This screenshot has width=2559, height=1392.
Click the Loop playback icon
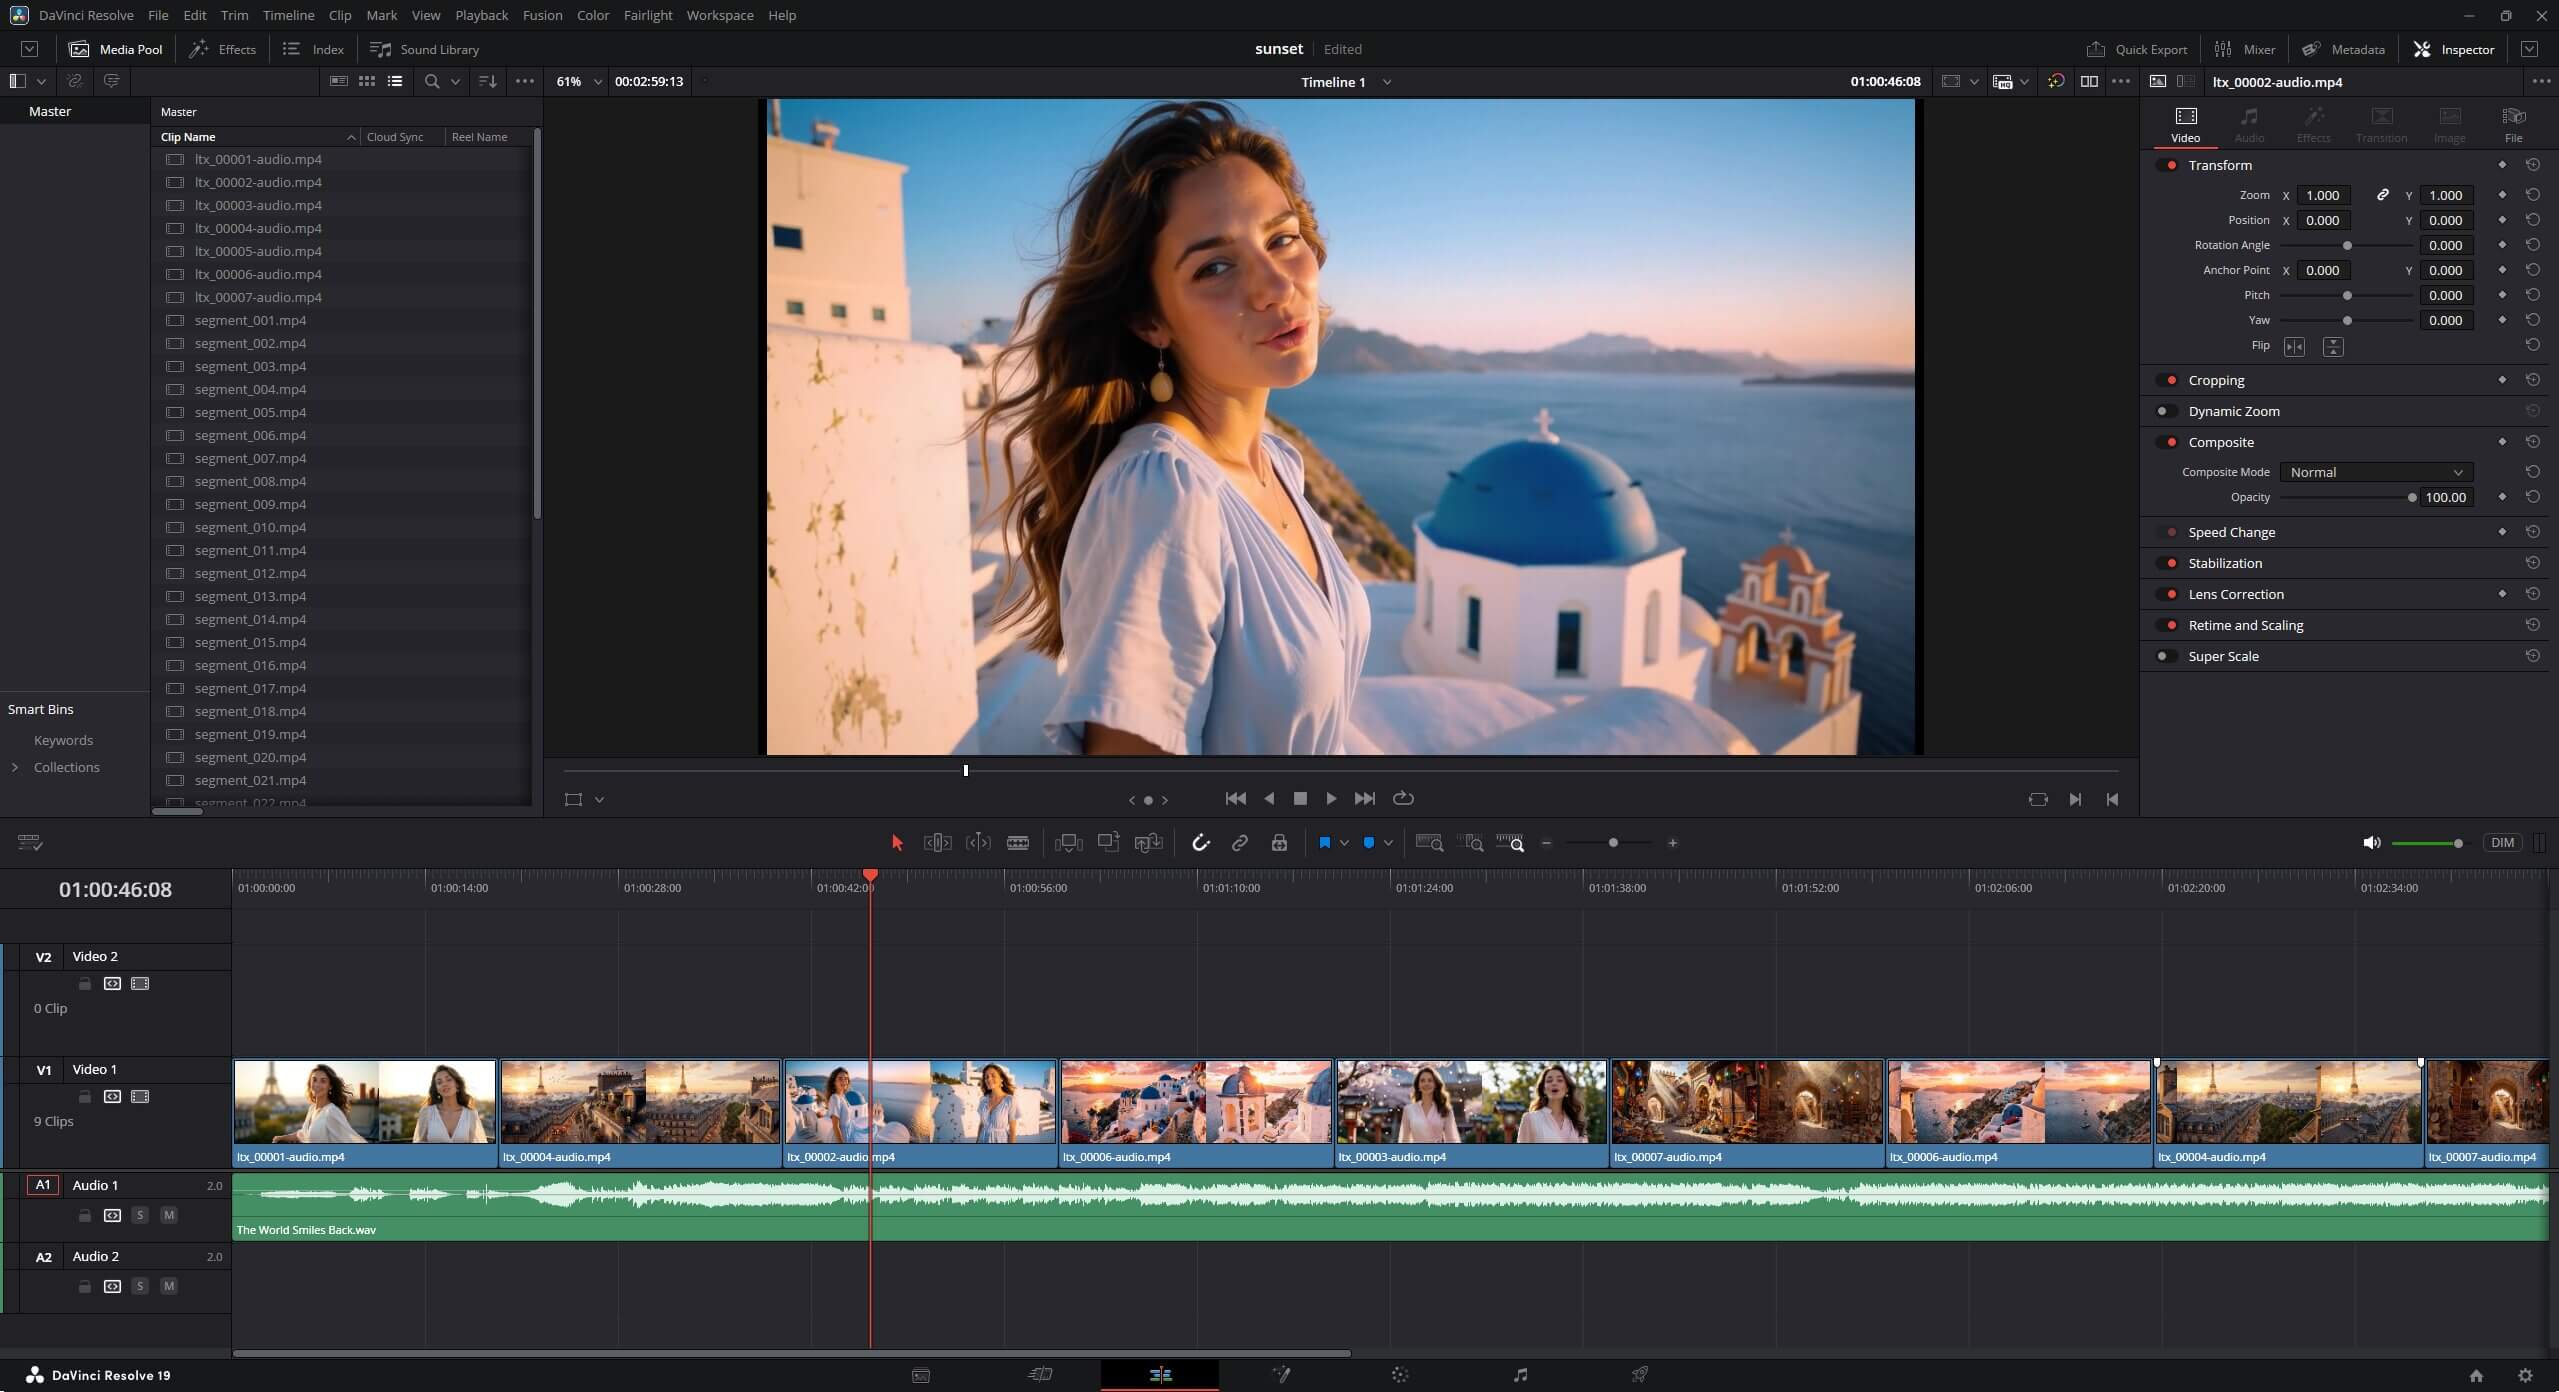pos(1403,798)
